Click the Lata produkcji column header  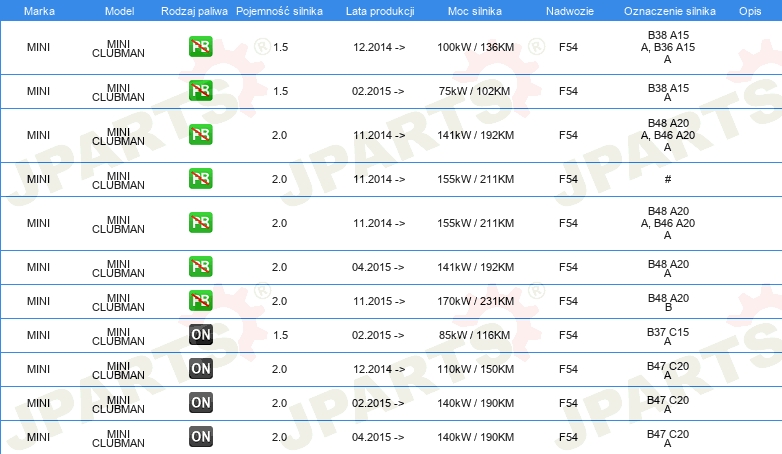coord(380,11)
